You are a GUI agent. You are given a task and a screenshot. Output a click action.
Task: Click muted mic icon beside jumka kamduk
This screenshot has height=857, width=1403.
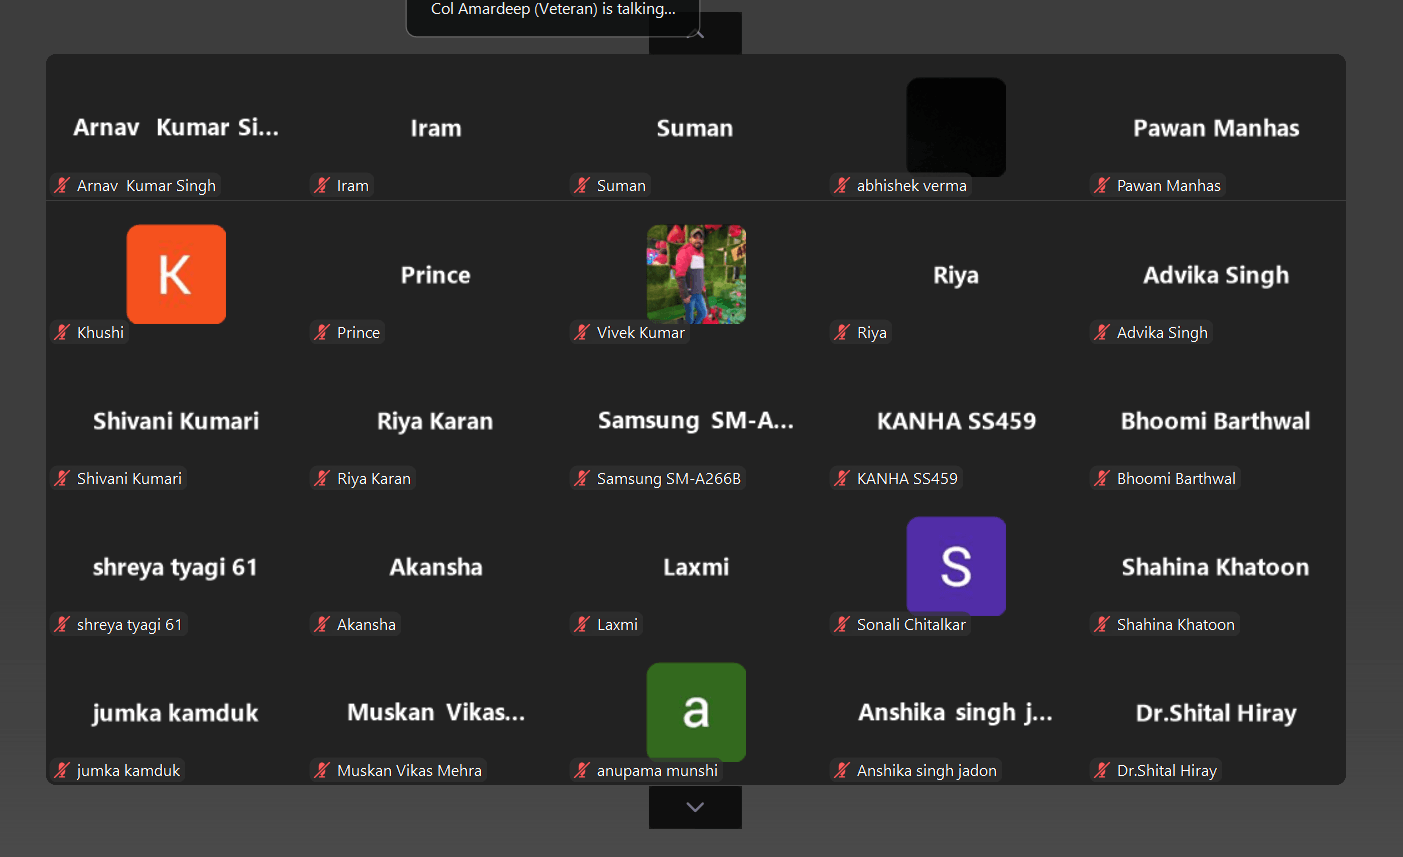tap(62, 770)
